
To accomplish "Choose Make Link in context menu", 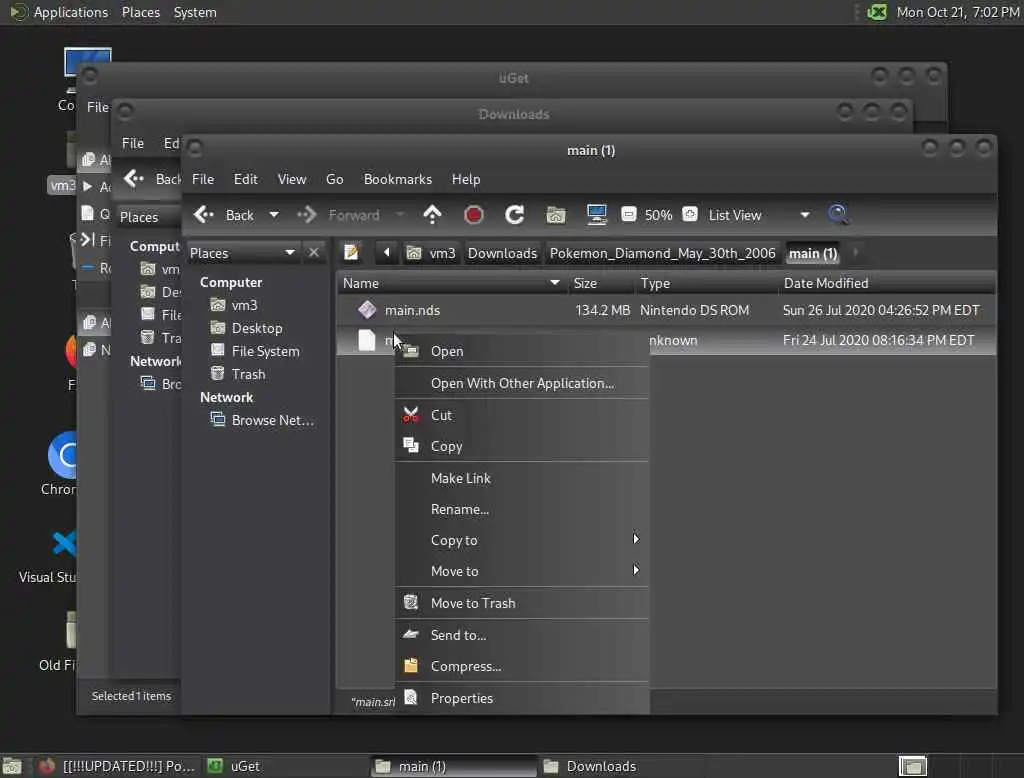I will (x=522, y=478).
